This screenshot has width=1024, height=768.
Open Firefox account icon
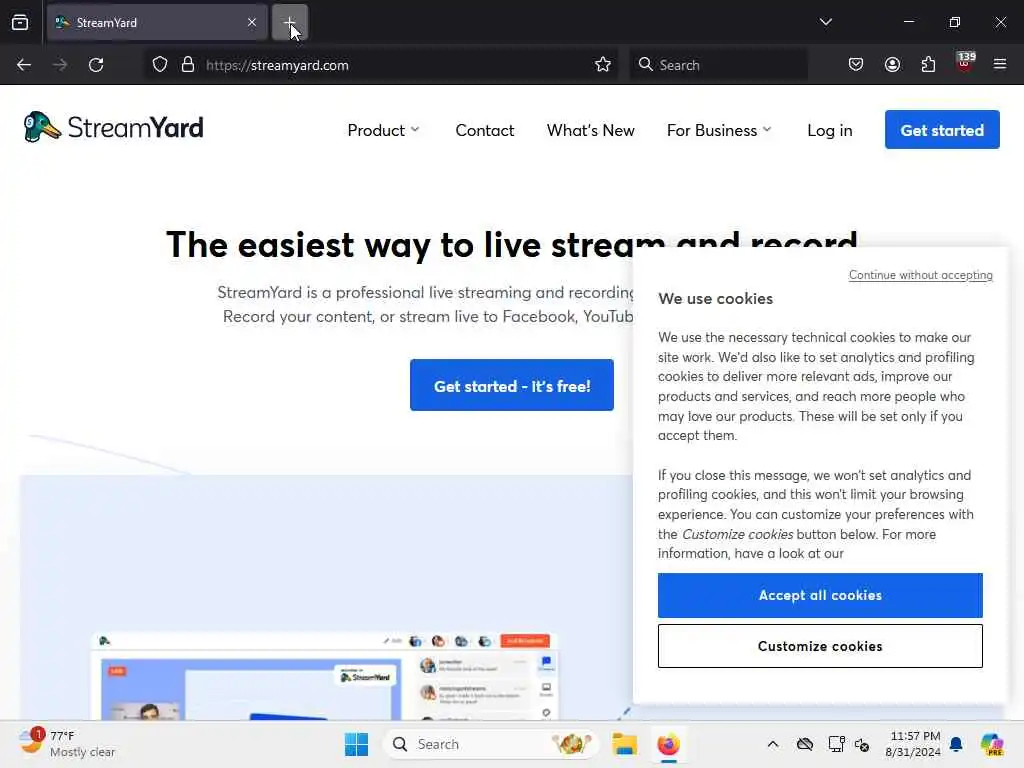pyautogui.click(x=892, y=65)
